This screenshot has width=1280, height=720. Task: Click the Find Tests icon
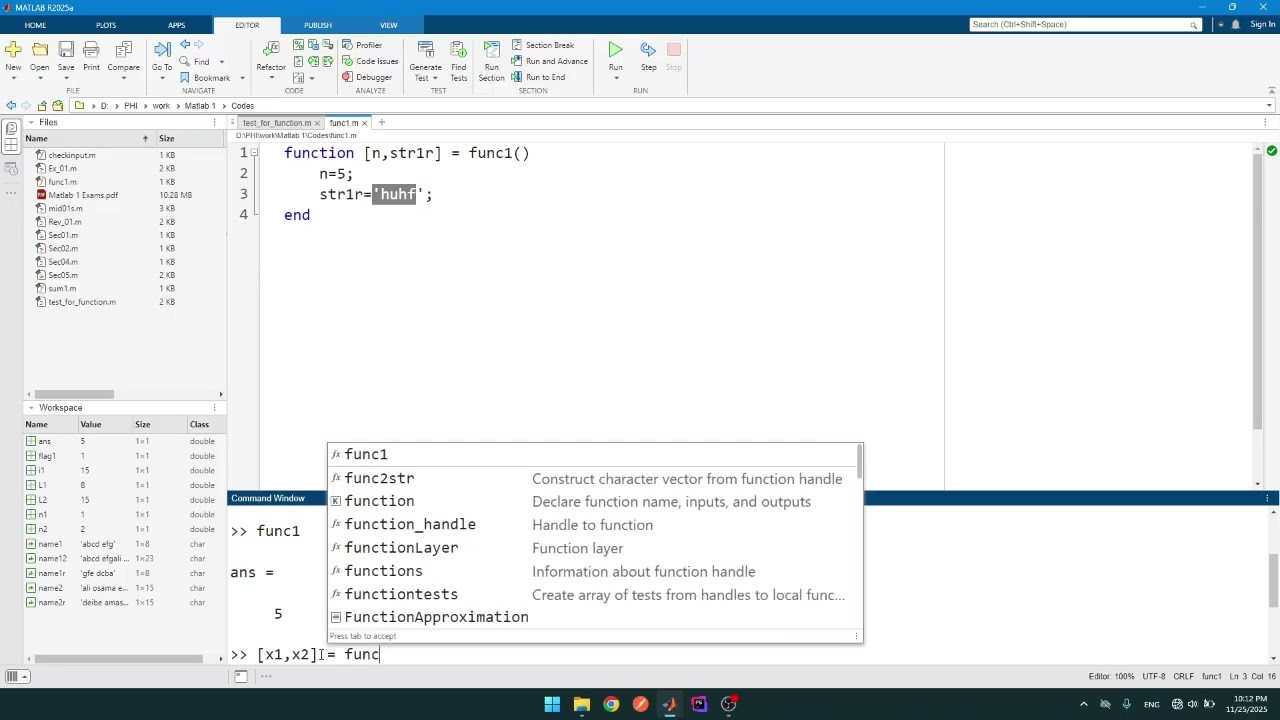click(458, 49)
